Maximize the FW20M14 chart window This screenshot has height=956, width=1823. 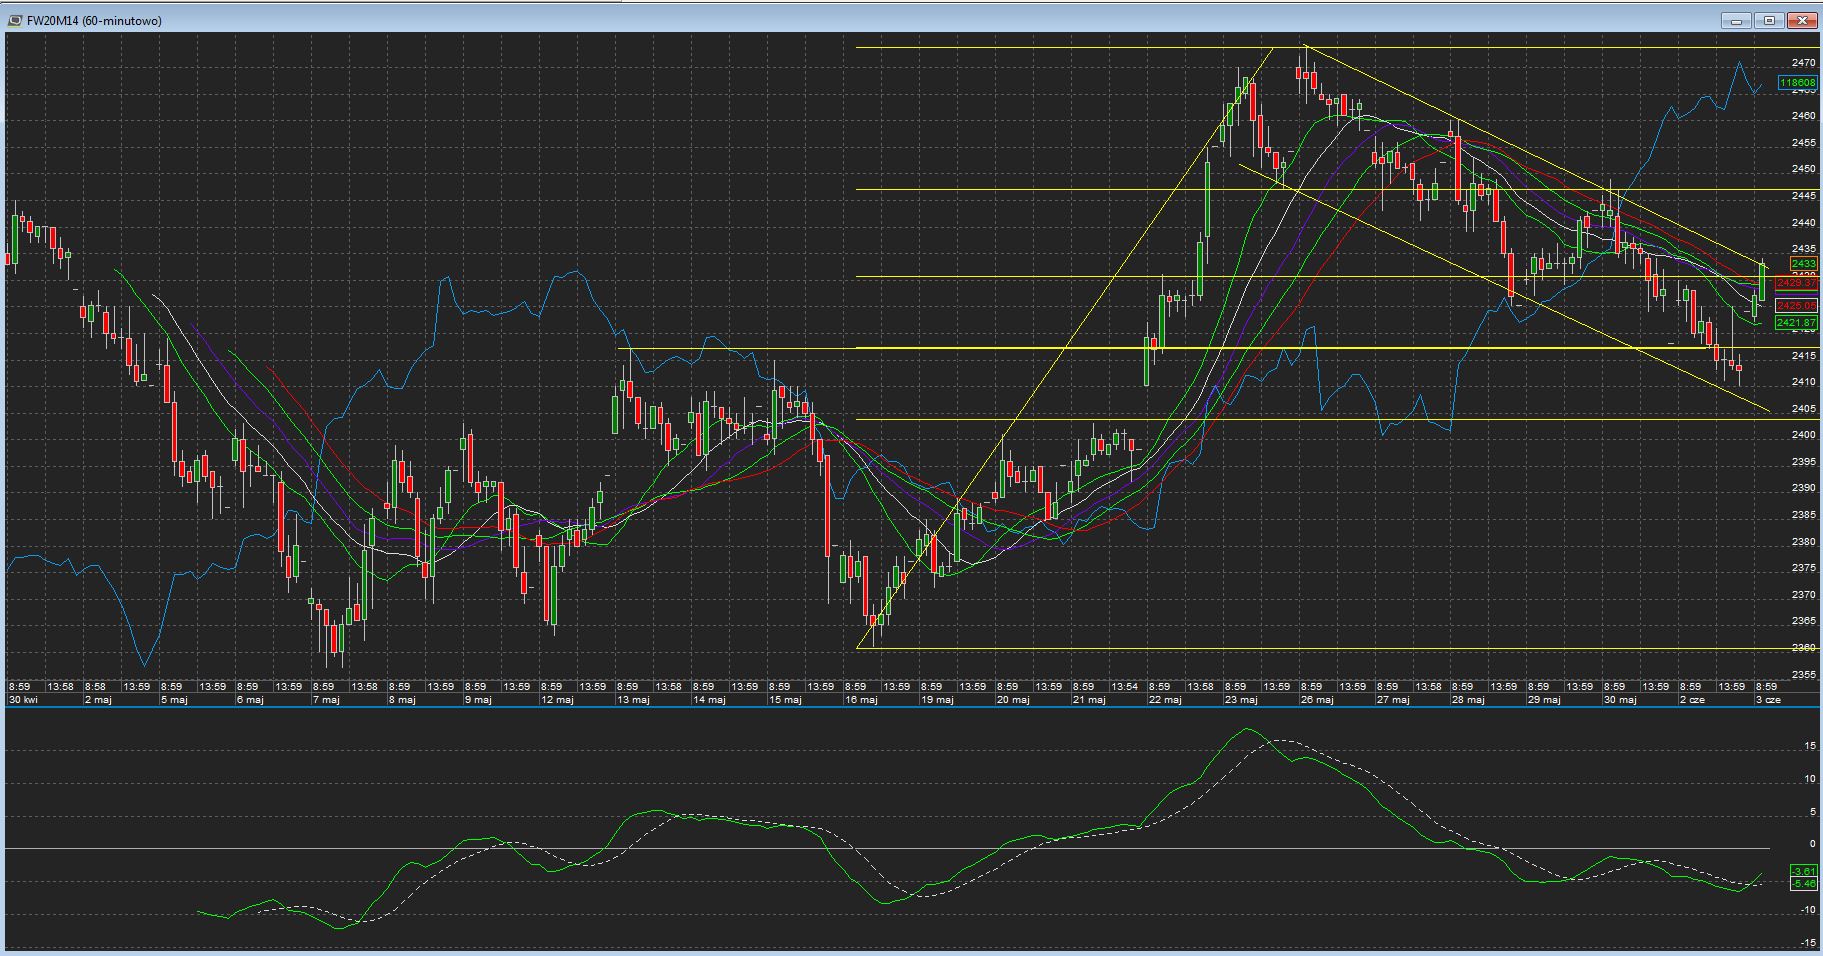pyautogui.click(x=1769, y=20)
